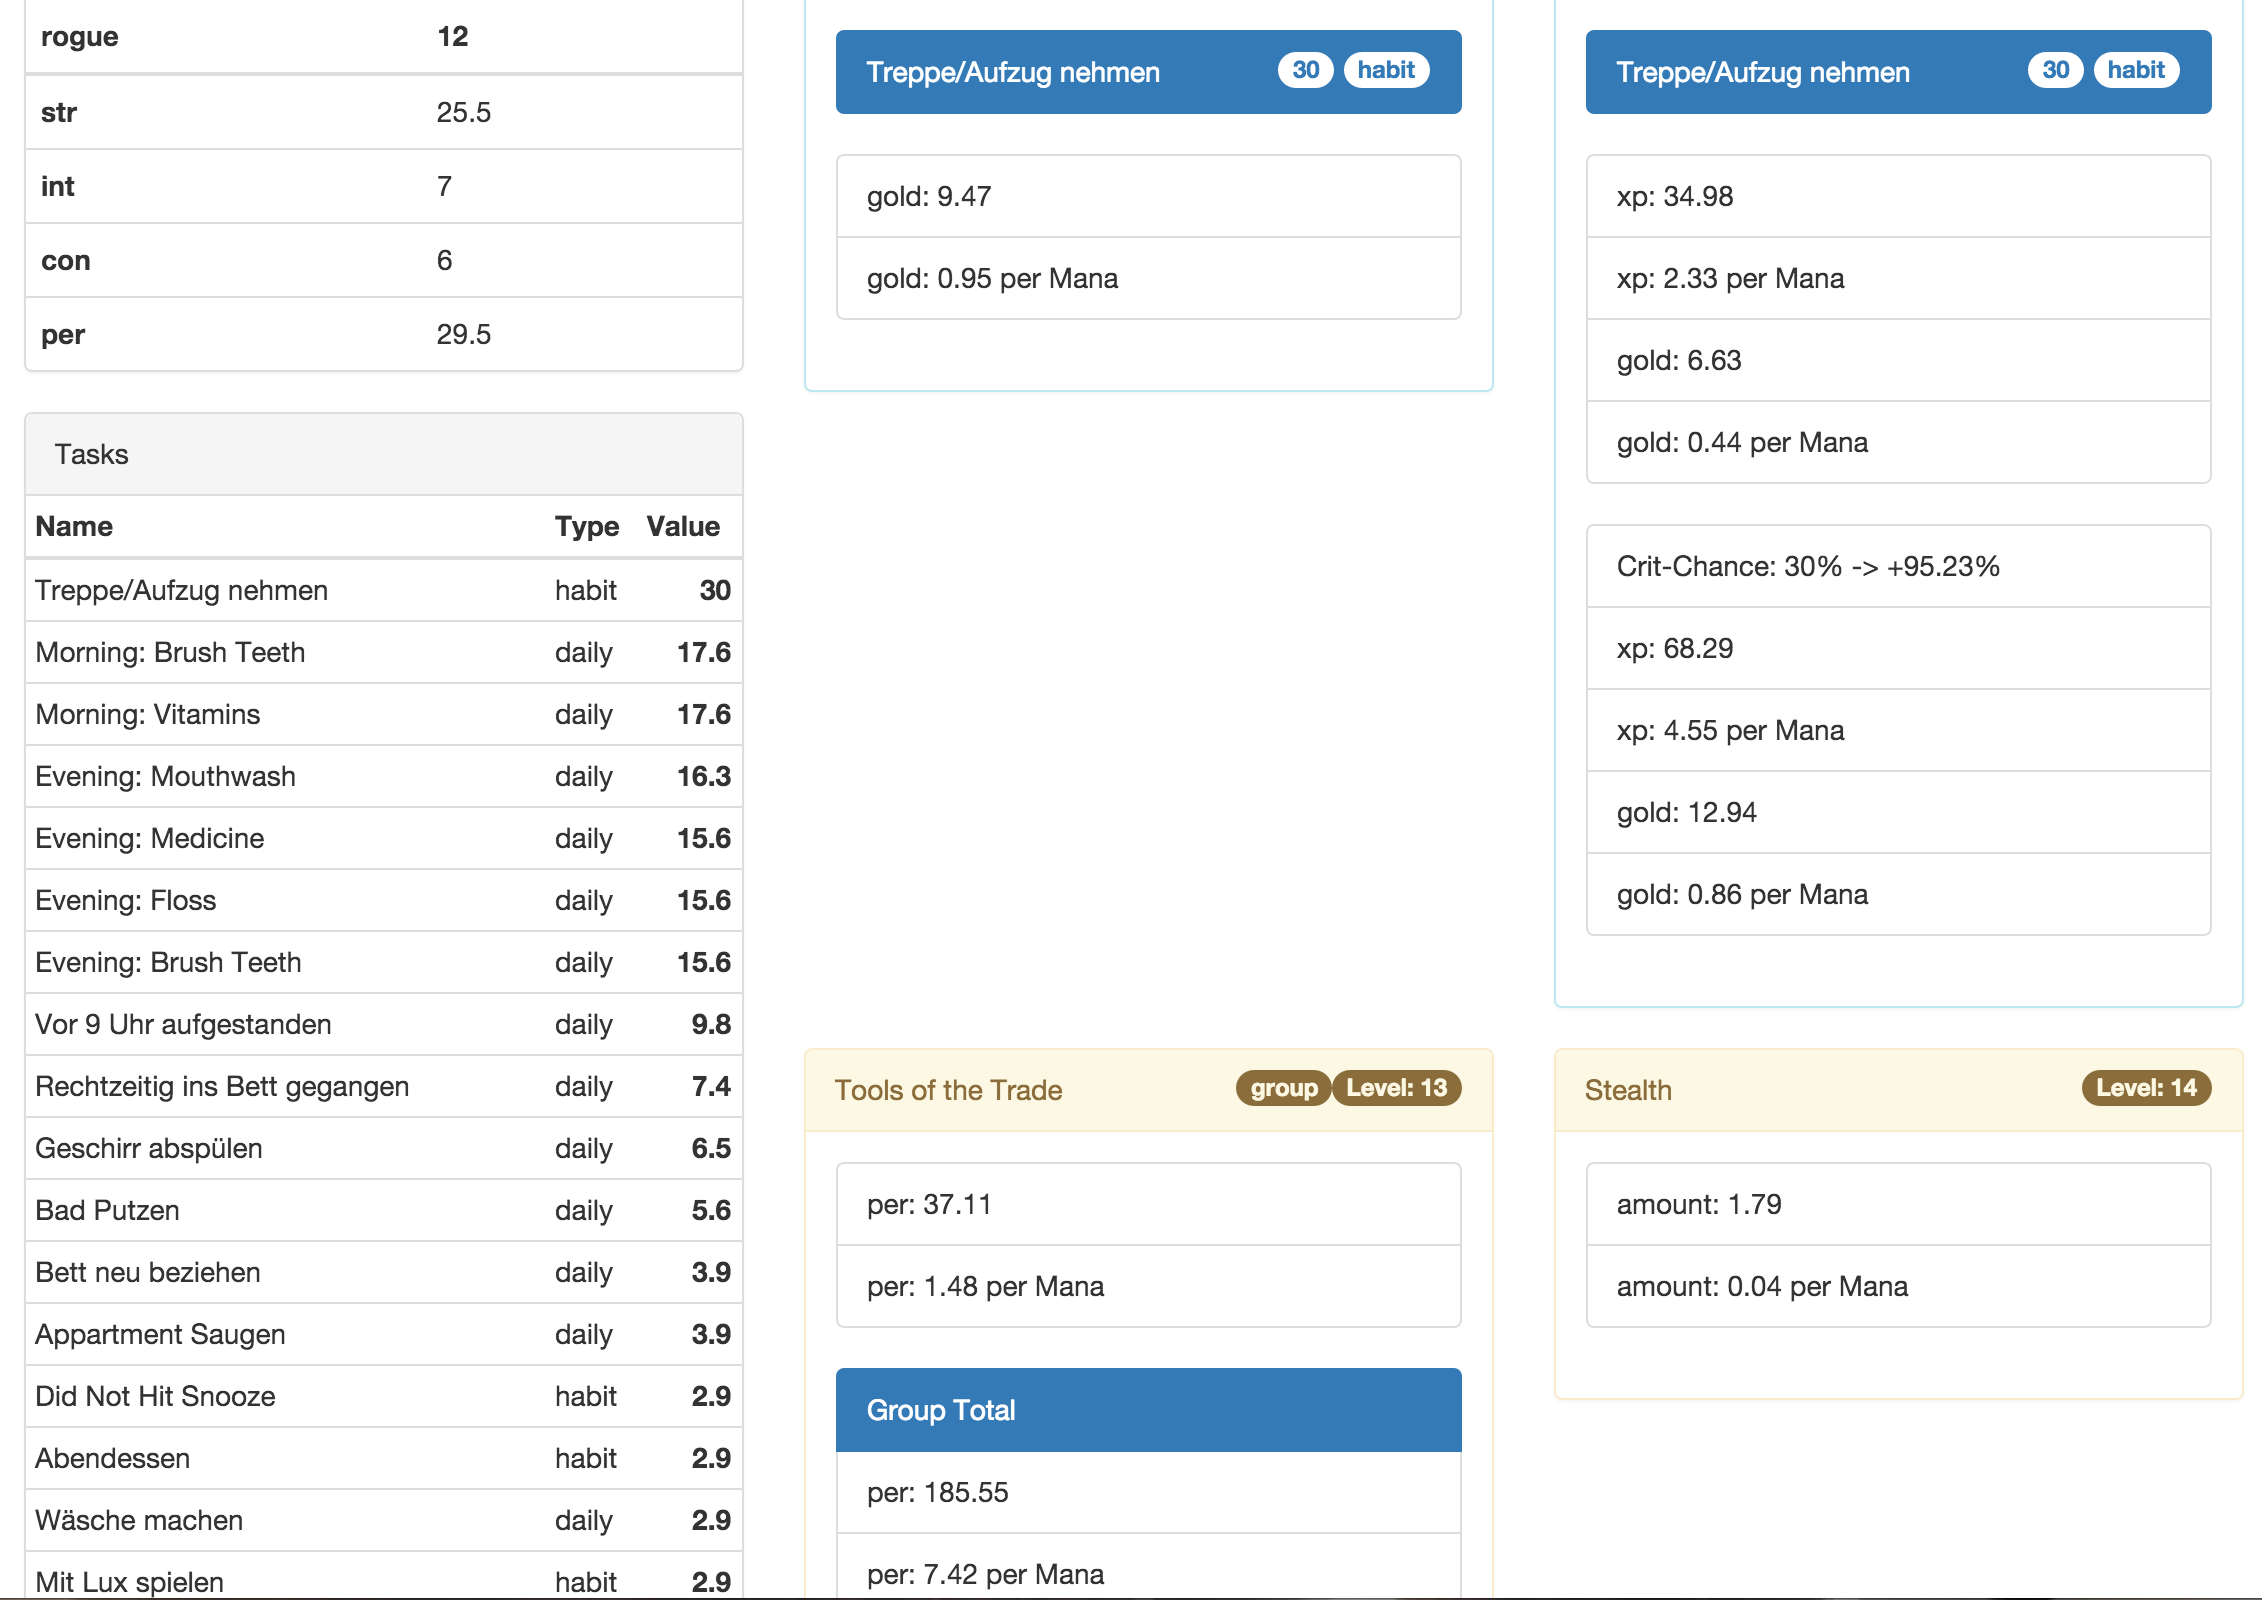Click the 'group' badge on Tools of the Trade
The width and height of the screenshot is (2262, 1600).
click(x=1283, y=1088)
